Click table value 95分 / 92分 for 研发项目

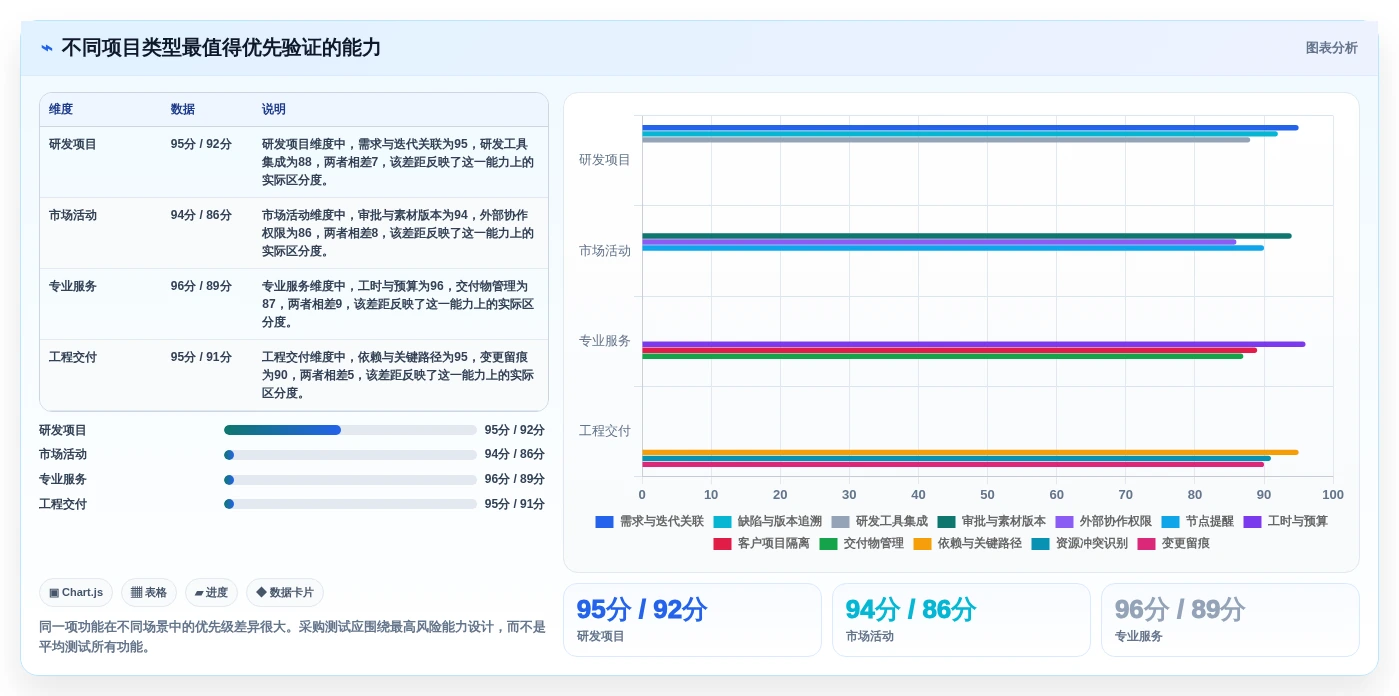201,144
